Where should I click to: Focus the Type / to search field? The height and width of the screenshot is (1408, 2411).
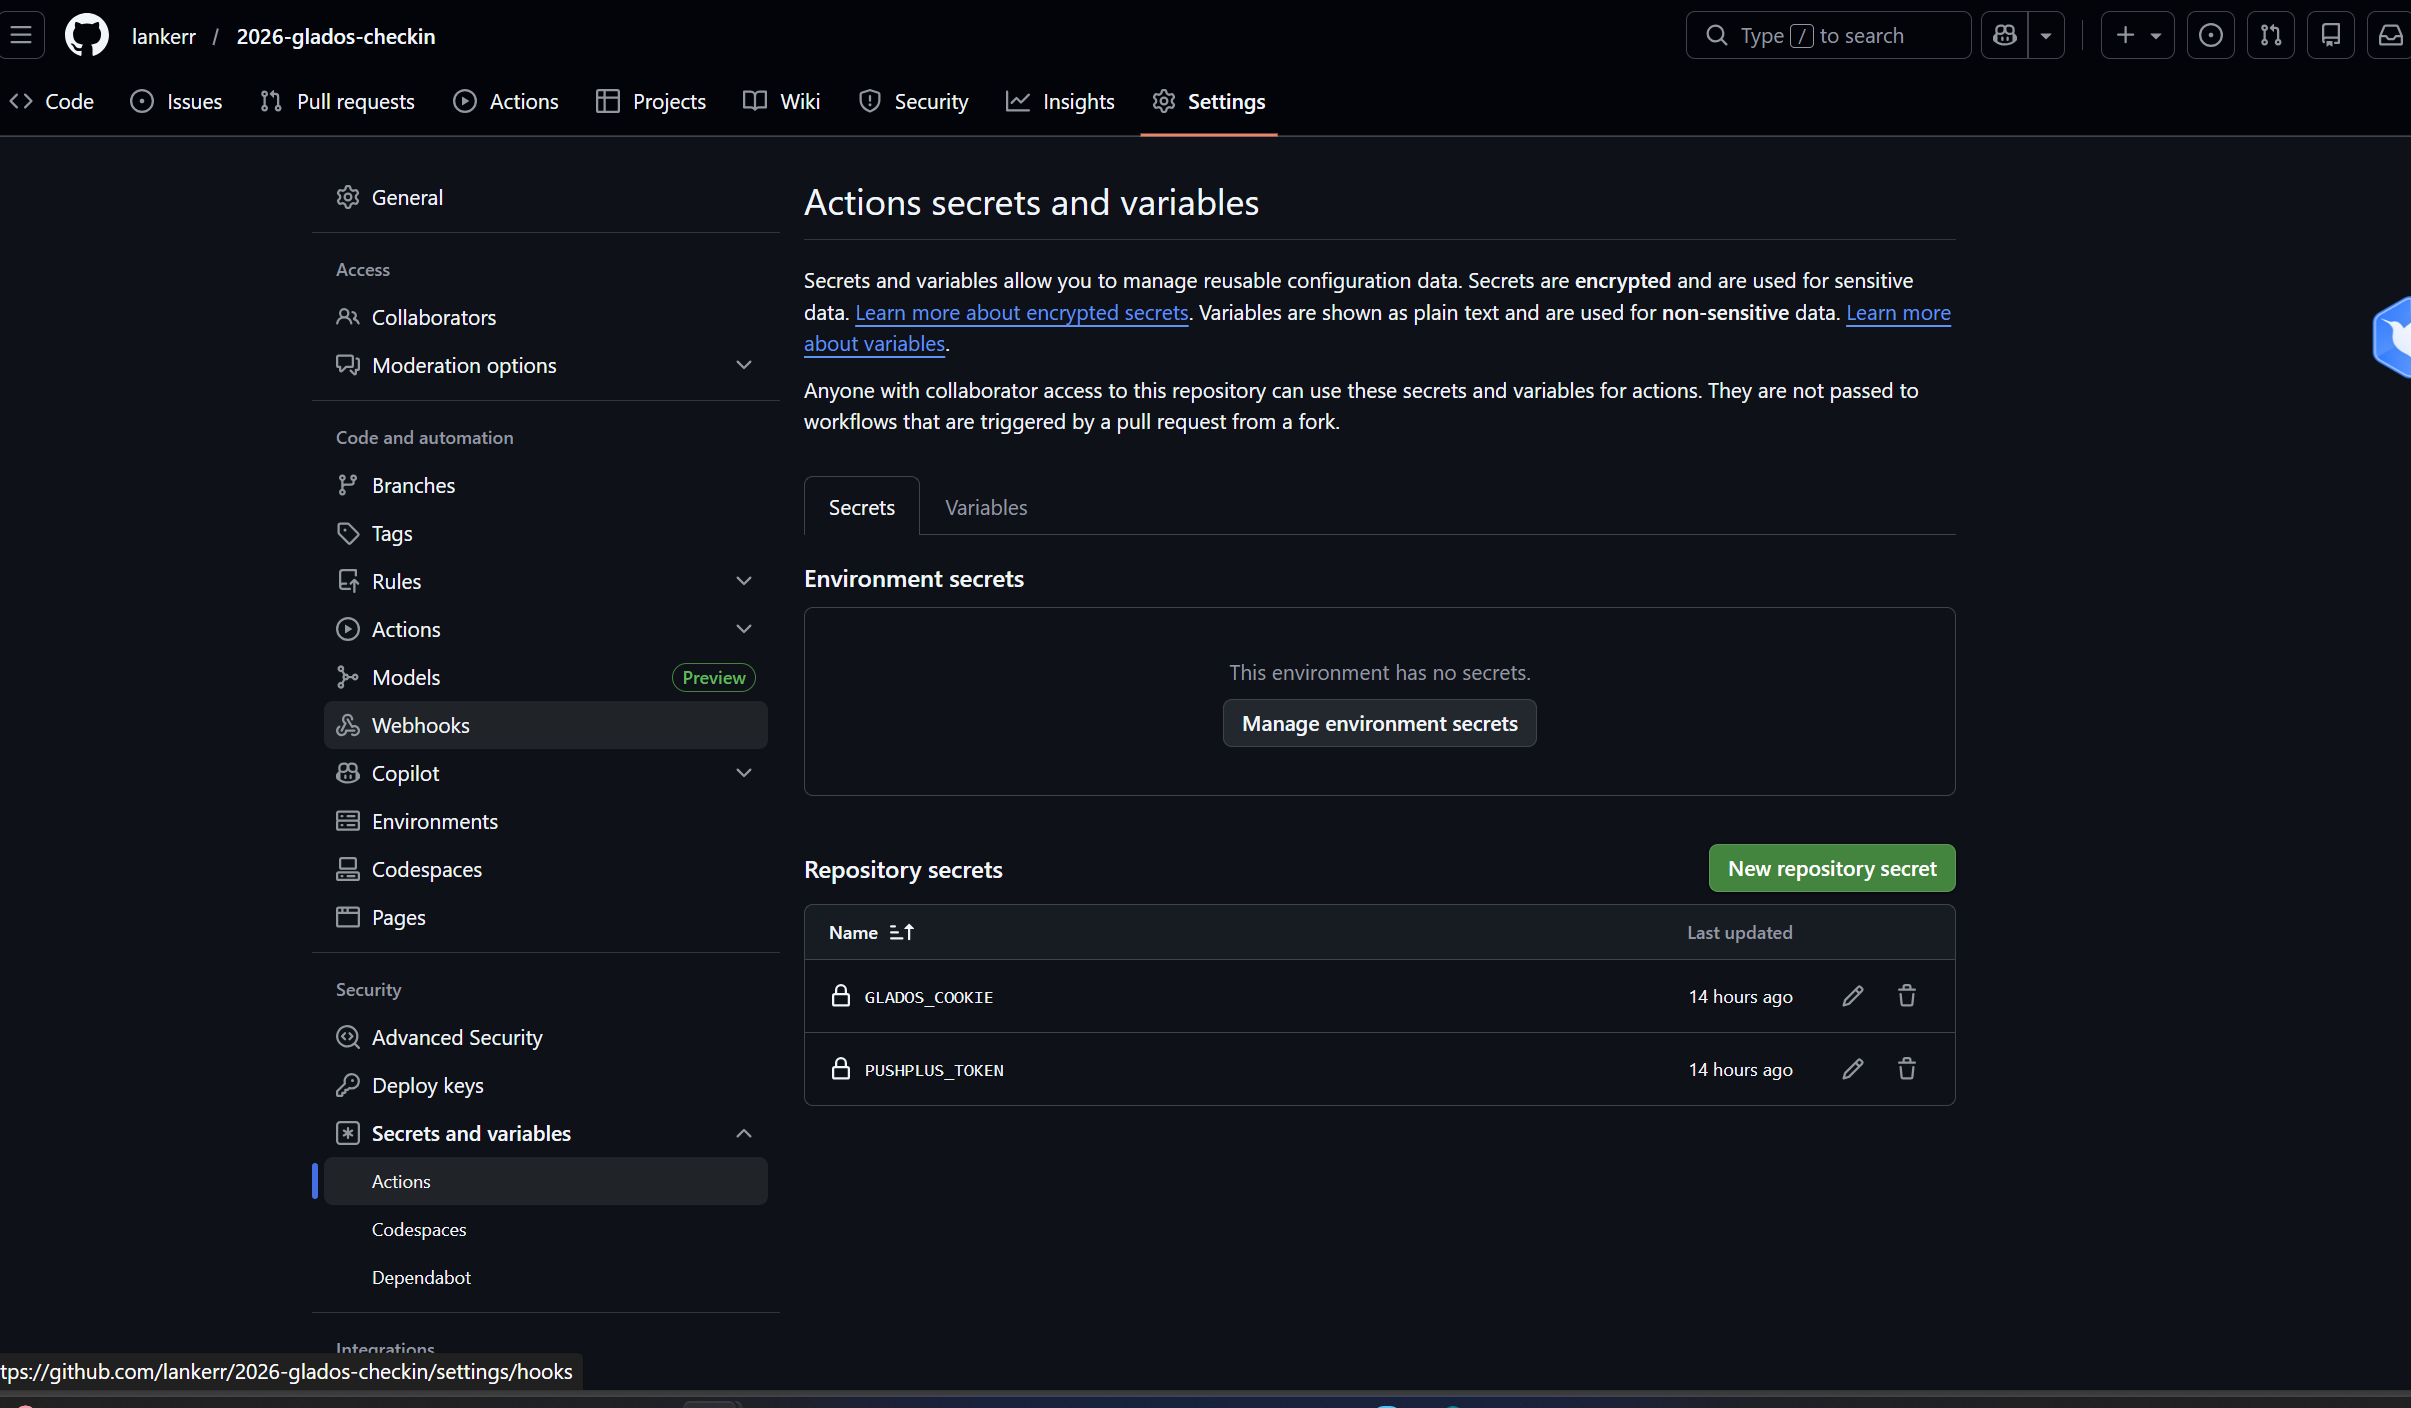1828,36
